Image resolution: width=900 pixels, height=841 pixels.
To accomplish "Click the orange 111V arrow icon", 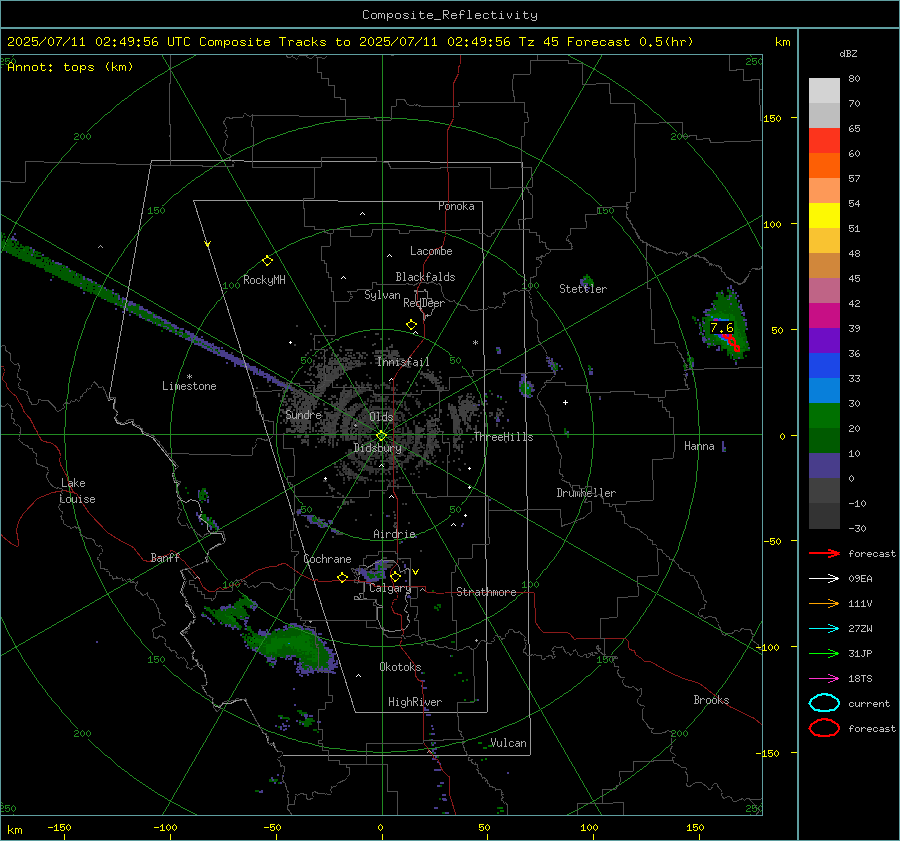I will 824,603.
